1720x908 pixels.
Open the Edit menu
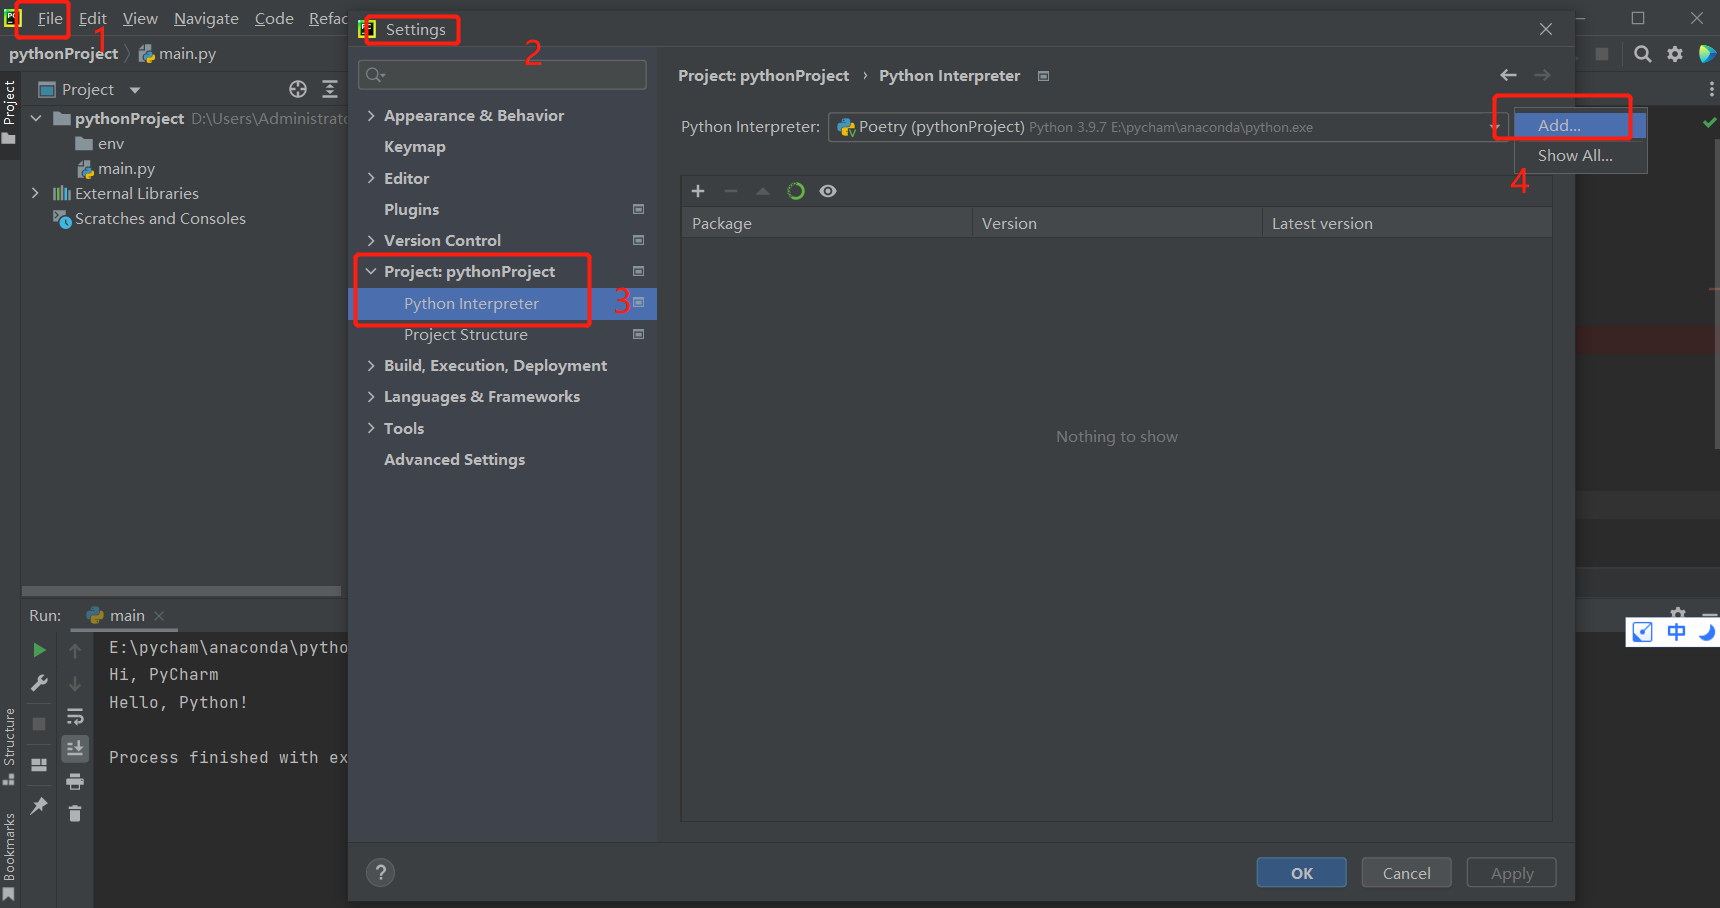(93, 19)
